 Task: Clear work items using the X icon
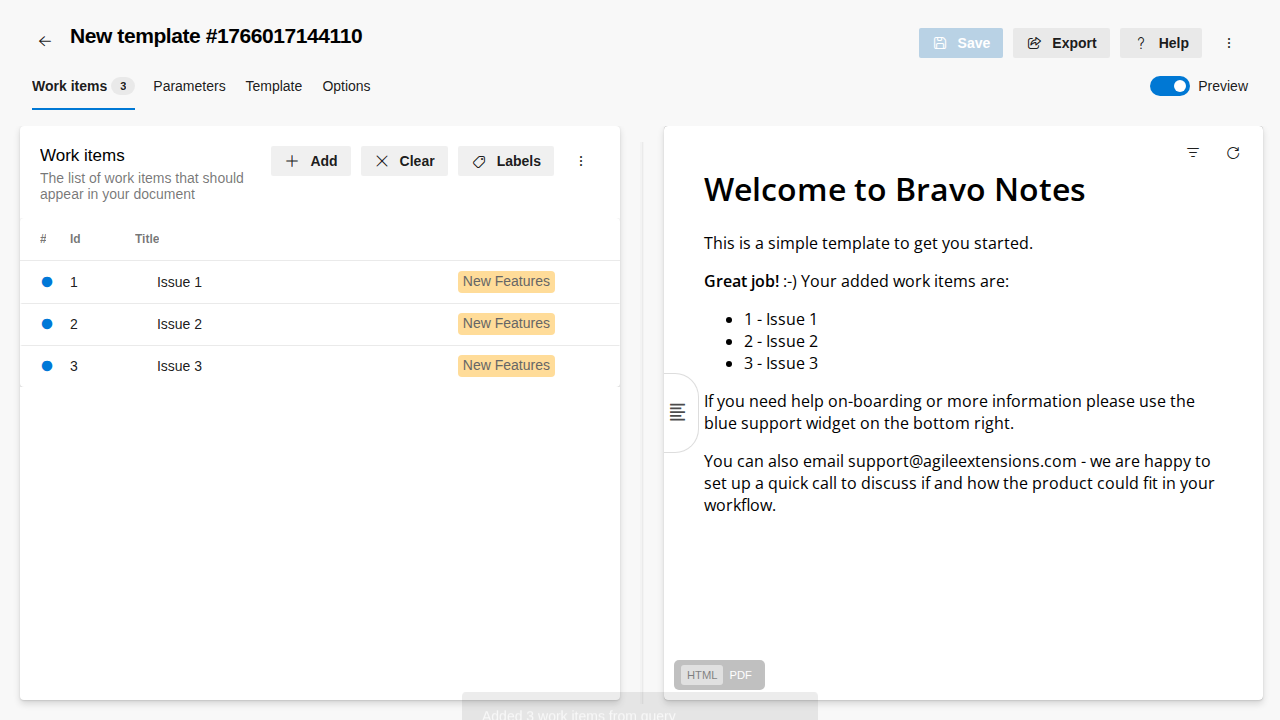[382, 161]
